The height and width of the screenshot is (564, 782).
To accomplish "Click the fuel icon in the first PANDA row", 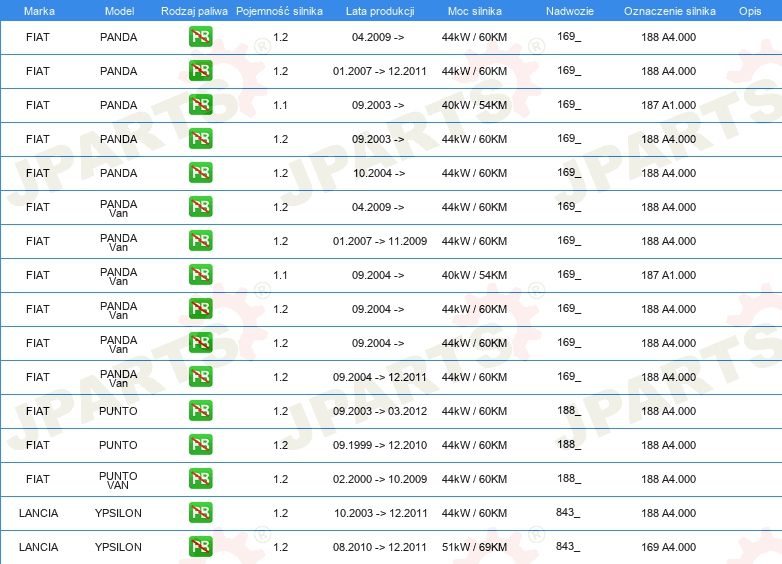I will (200, 37).
